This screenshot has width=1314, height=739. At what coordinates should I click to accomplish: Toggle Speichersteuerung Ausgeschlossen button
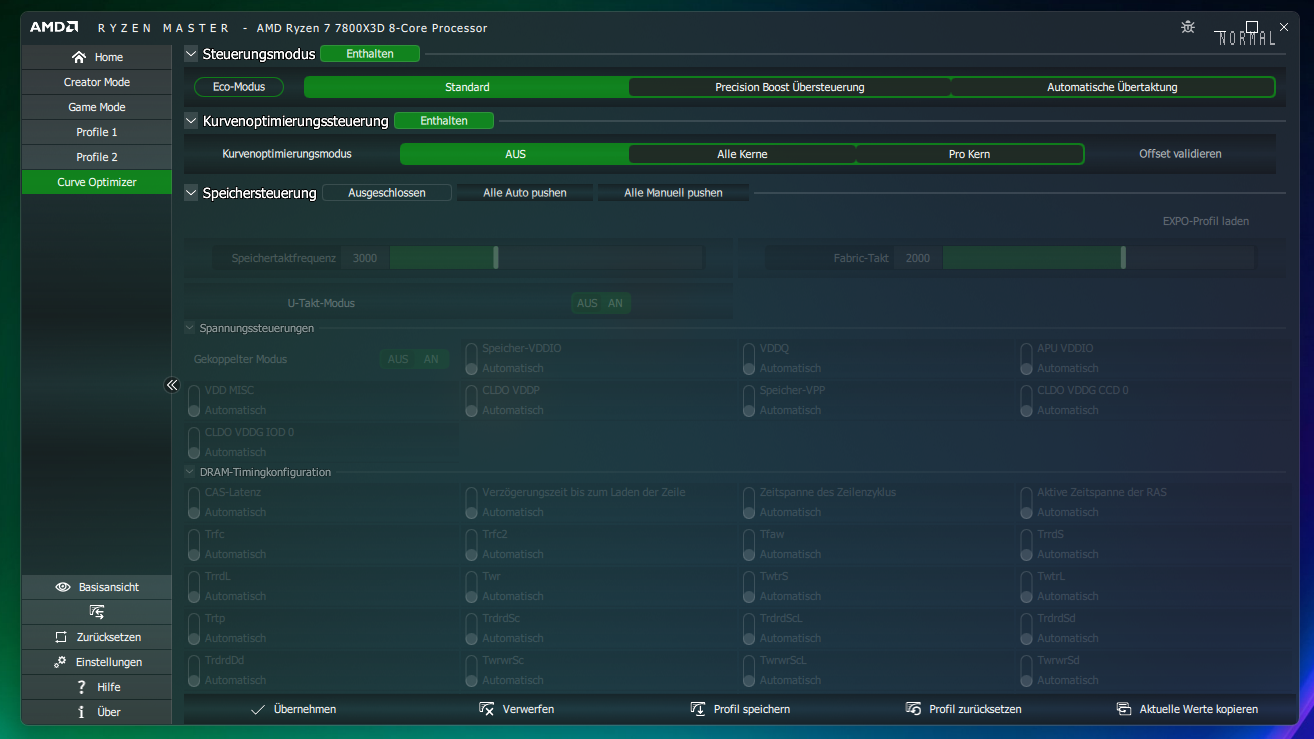pos(387,193)
